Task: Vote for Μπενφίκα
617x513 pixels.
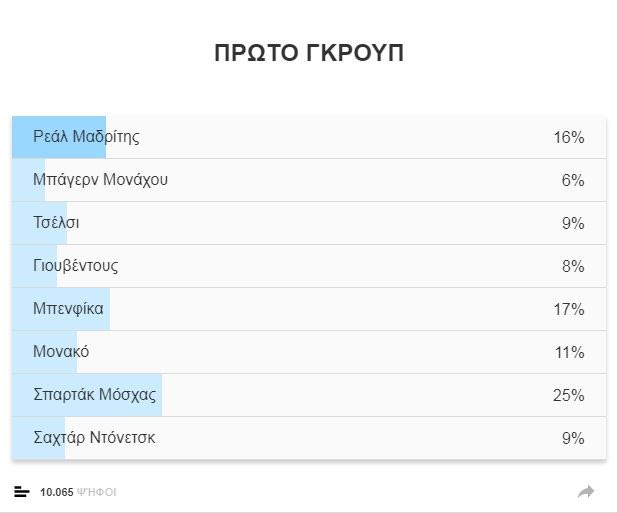Action: 68,309
